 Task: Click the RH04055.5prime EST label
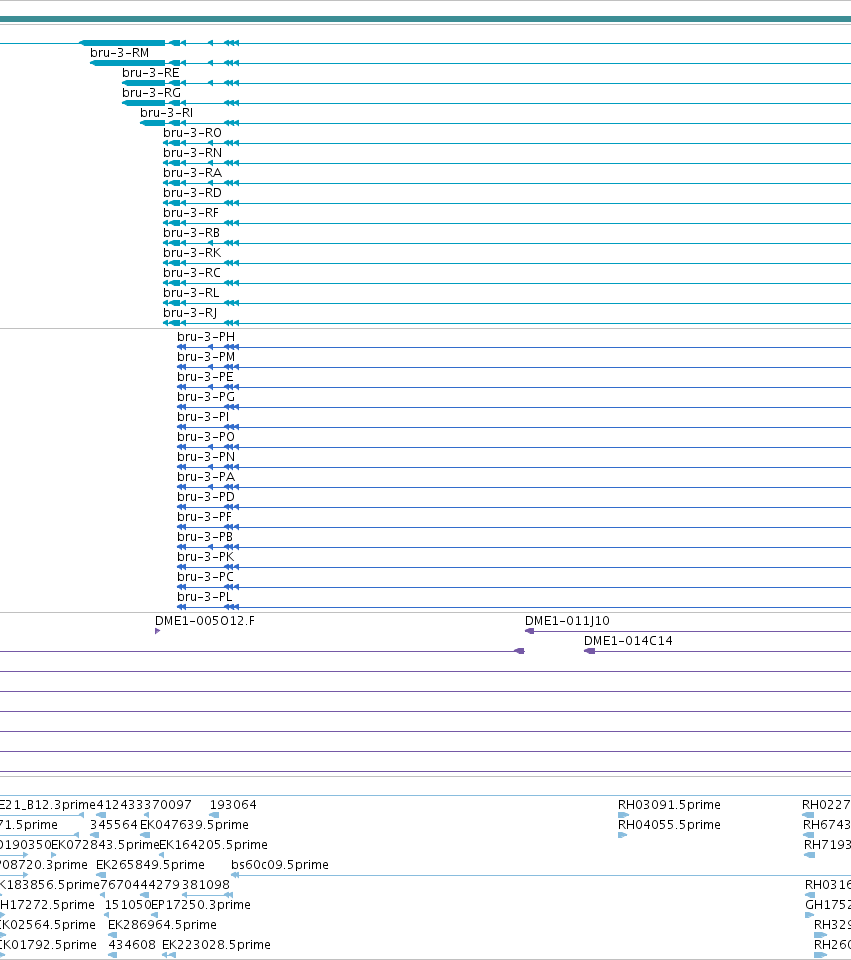669,825
